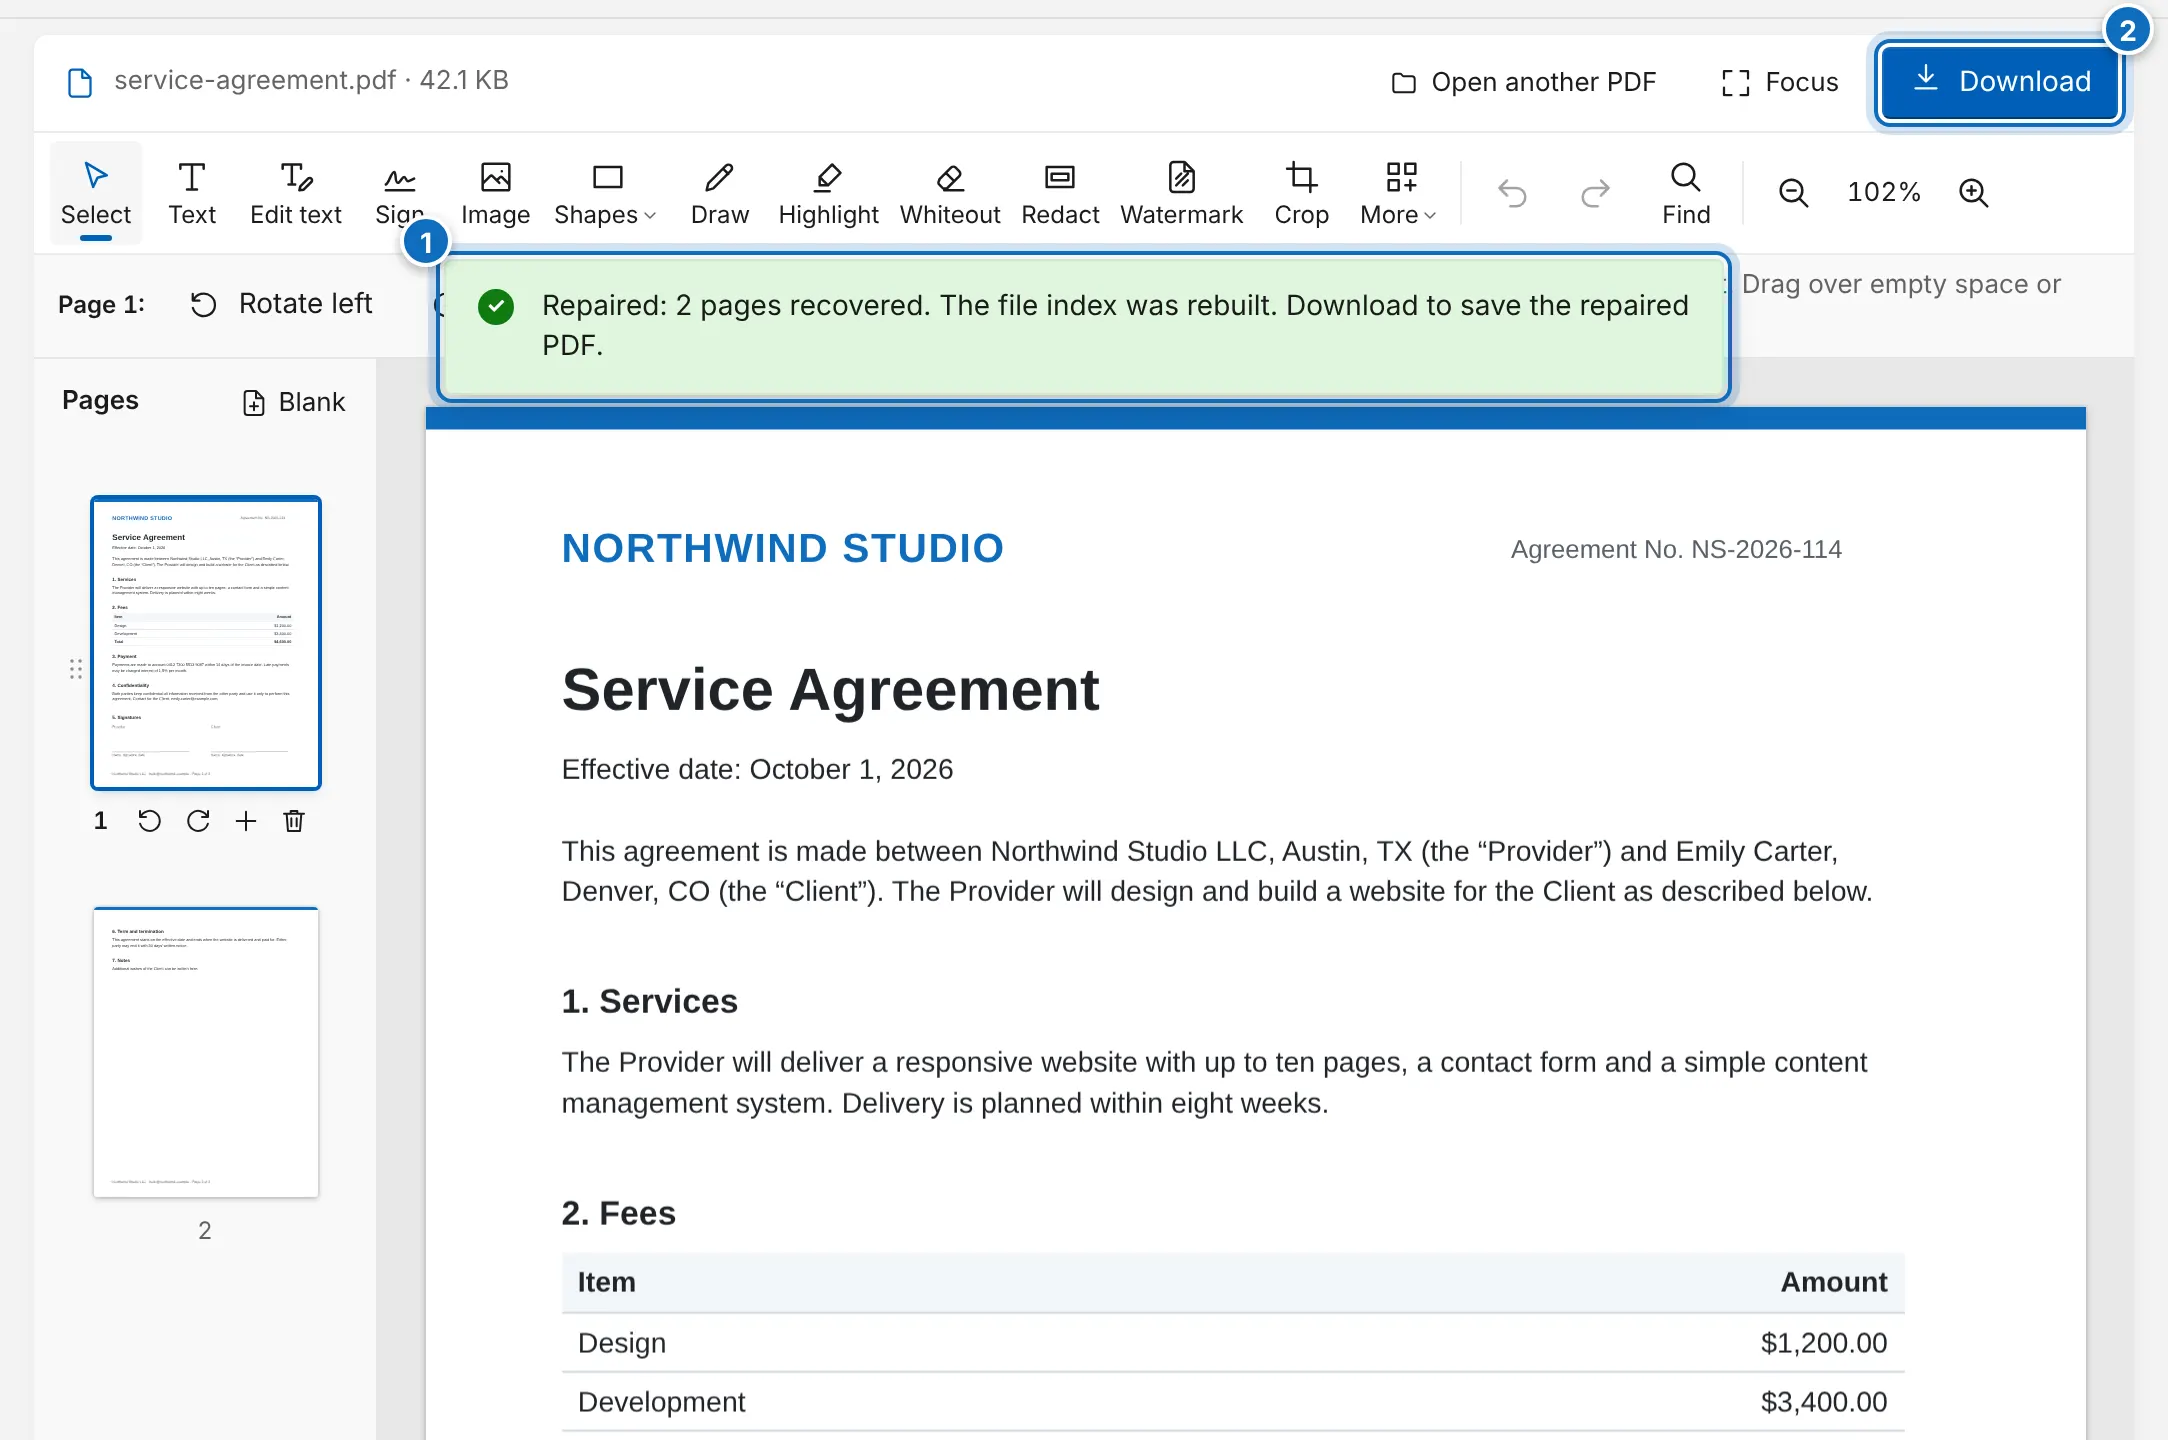Click the Development table row label
Viewport: 2168px width, 1440px height.
[662, 1402]
